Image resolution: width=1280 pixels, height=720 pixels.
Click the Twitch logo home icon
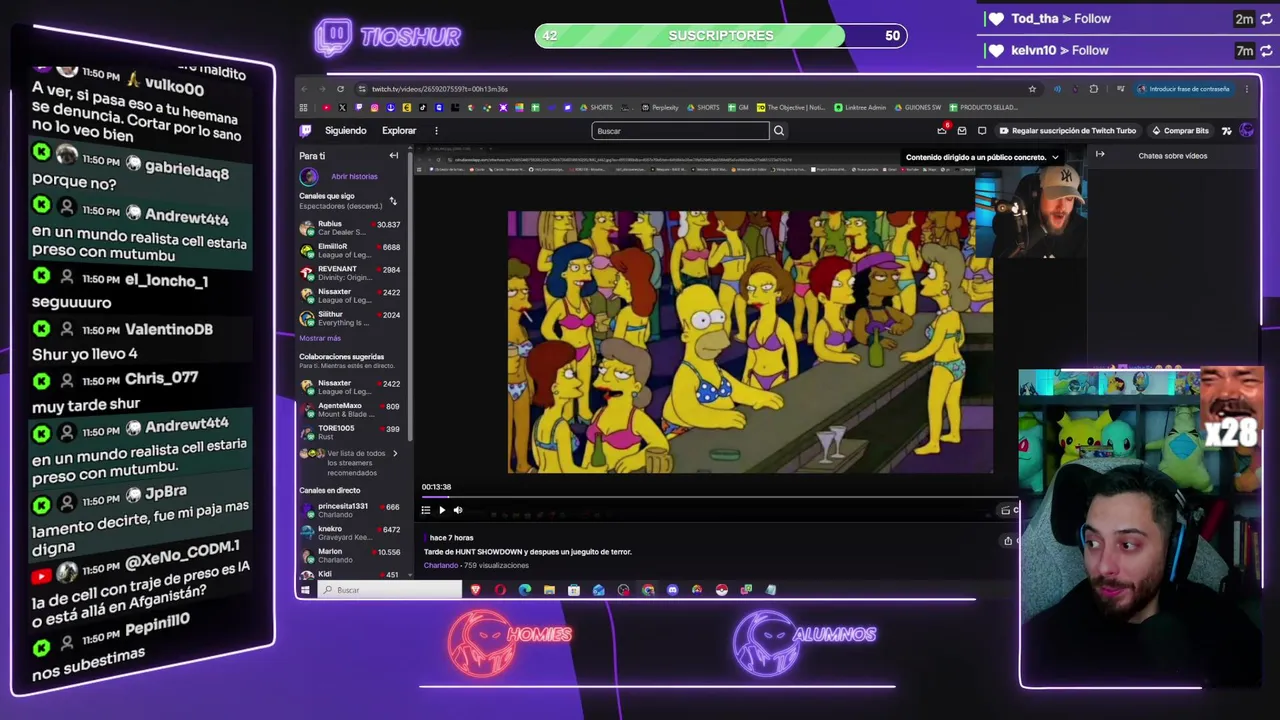(306, 130)
